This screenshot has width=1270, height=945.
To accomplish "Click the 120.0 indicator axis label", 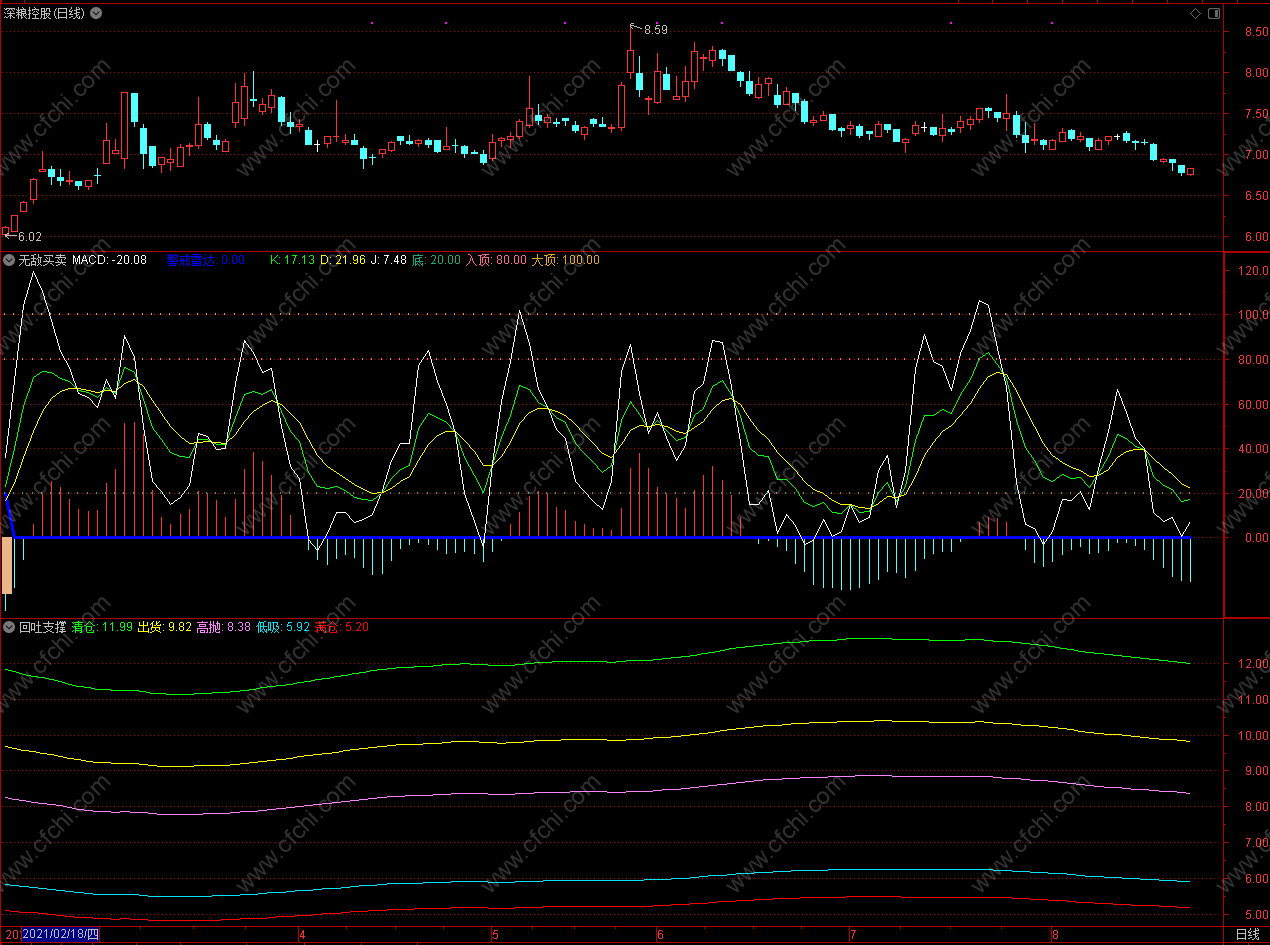I will [x=1252, y=271].
